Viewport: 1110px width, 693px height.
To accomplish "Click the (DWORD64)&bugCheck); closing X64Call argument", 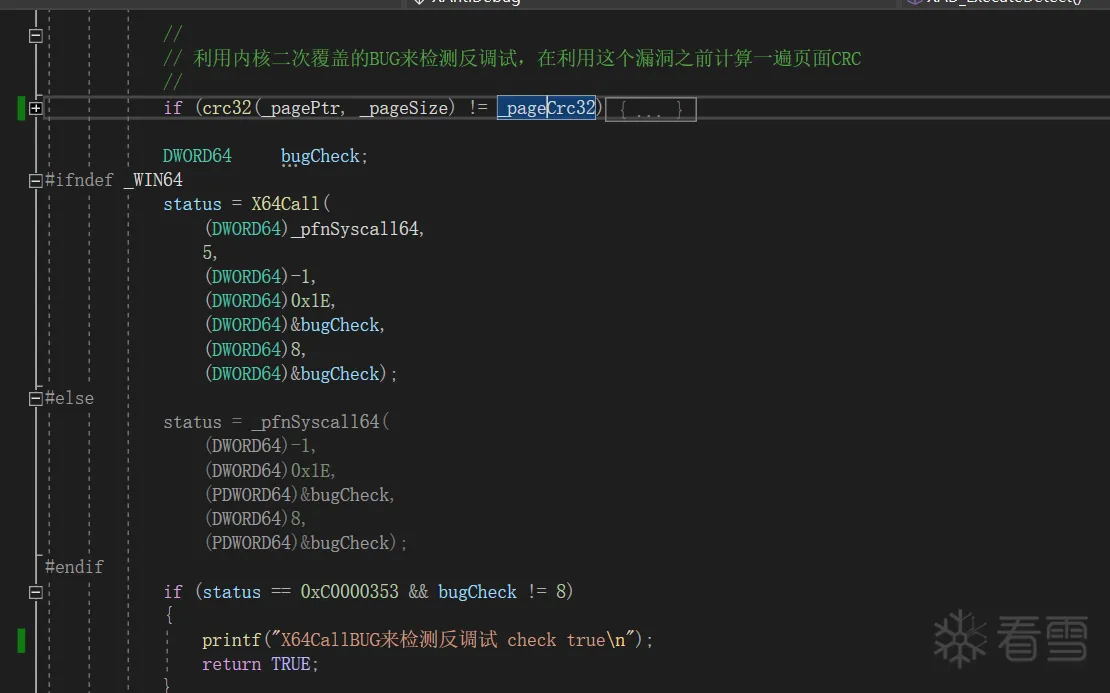I will point(301,374).
